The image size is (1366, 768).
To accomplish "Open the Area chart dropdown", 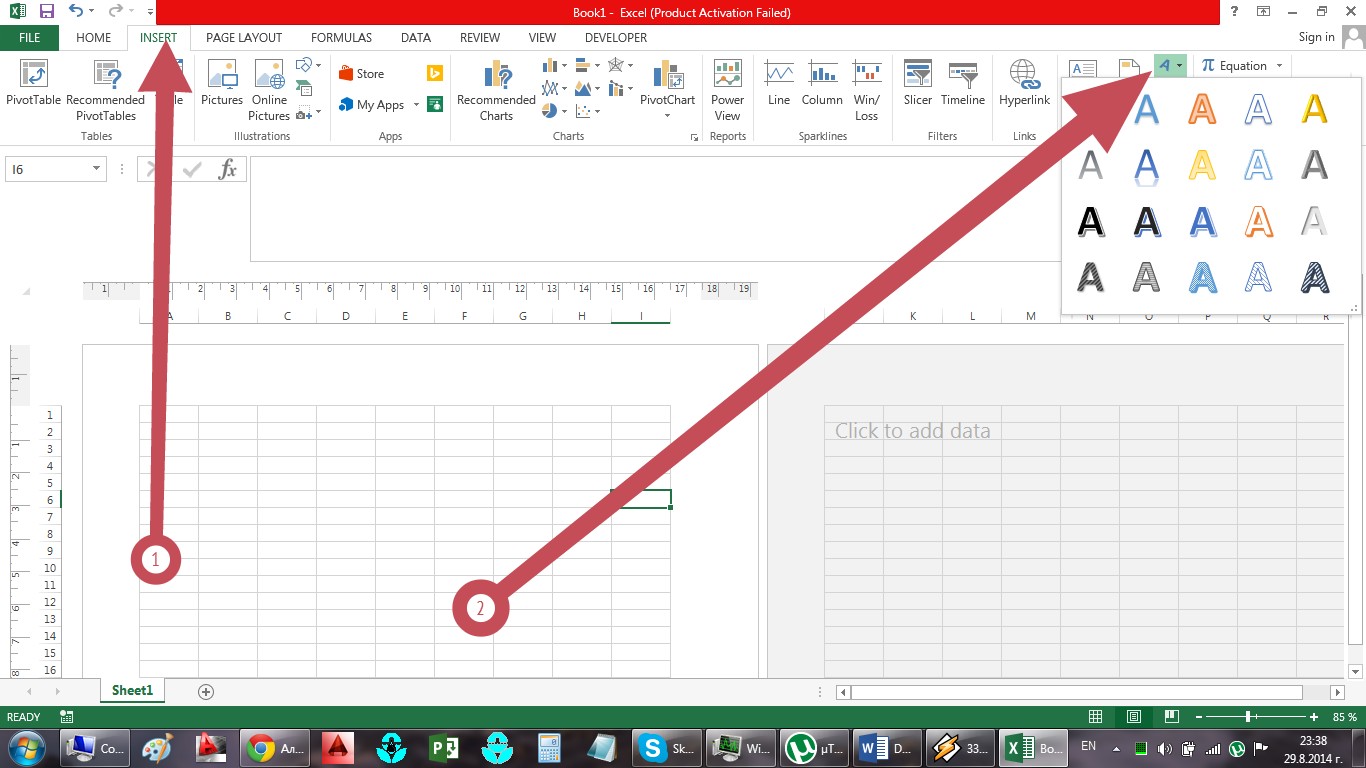I will click(x=588, y=89).
